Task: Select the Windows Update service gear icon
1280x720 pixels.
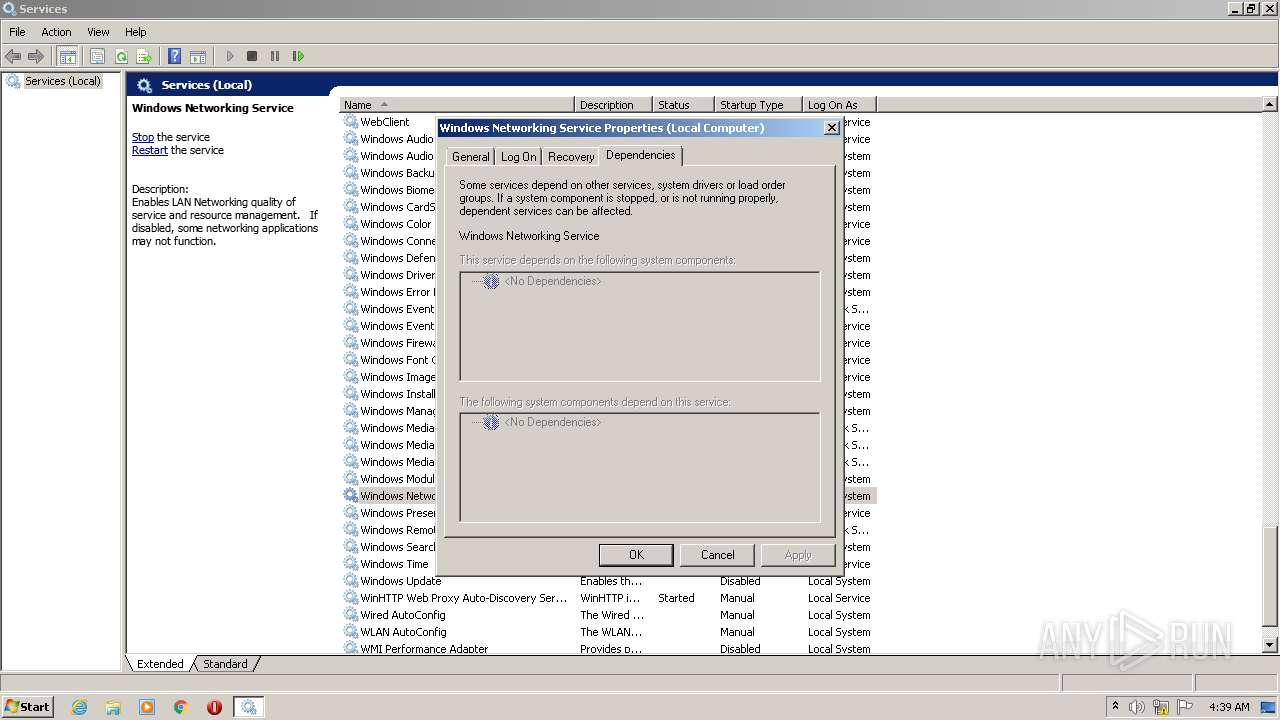Action: (x=351, y=581)
